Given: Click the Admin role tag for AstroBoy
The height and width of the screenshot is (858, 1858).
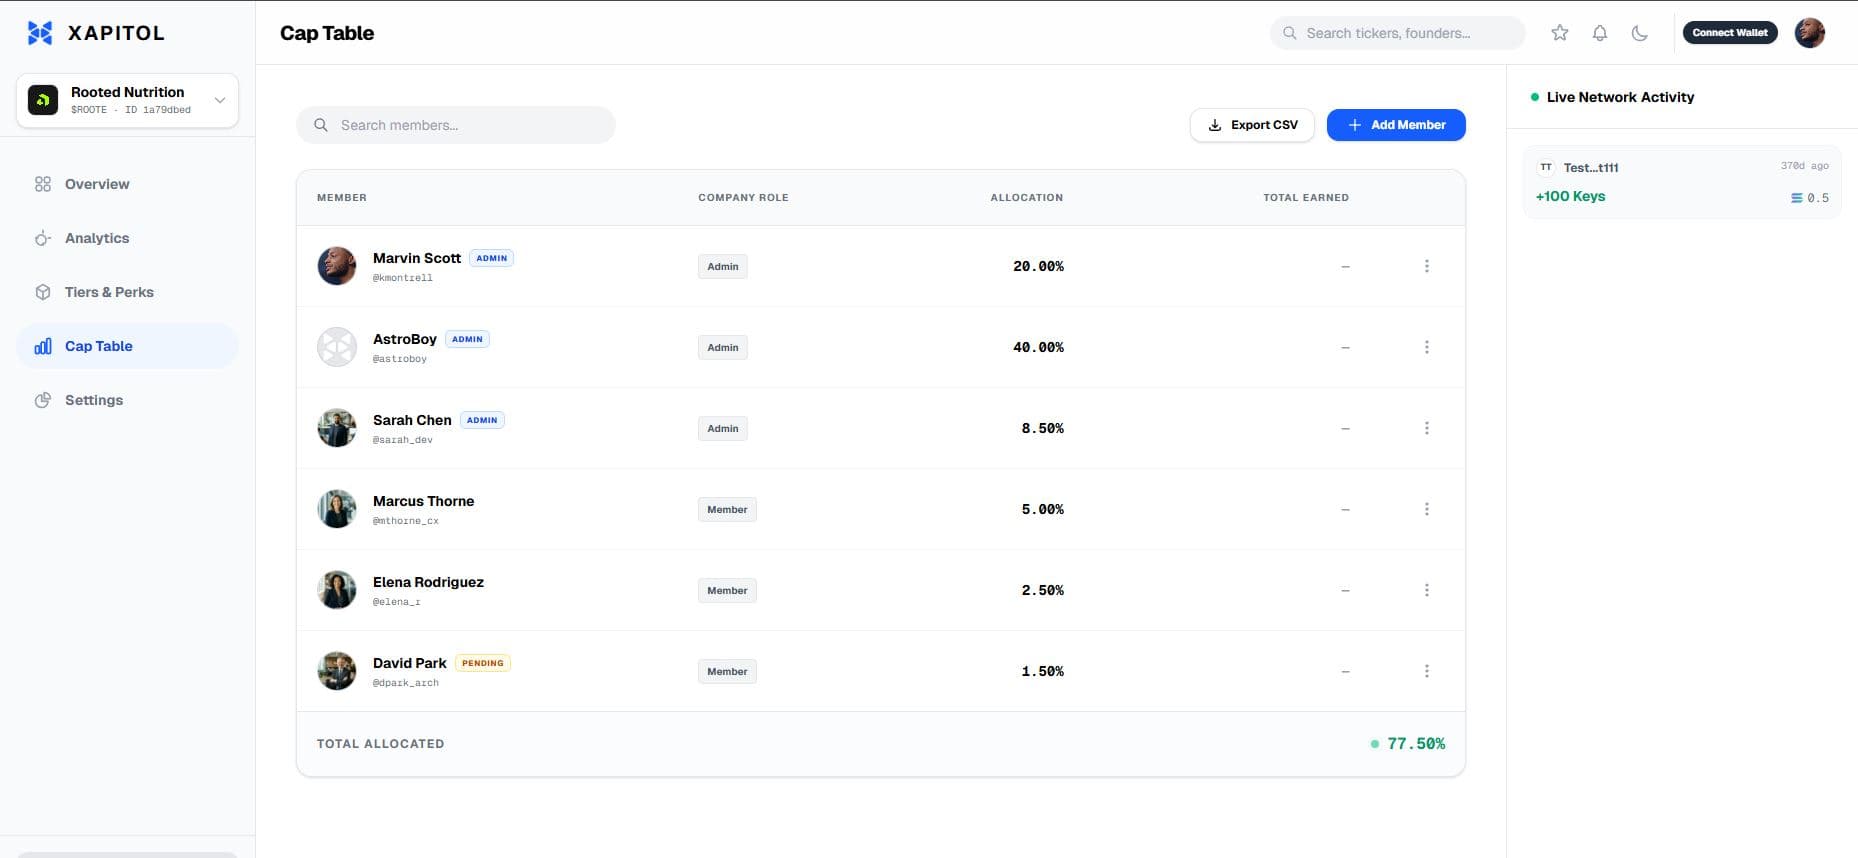Looking at the screenshot, I should 723,347.
